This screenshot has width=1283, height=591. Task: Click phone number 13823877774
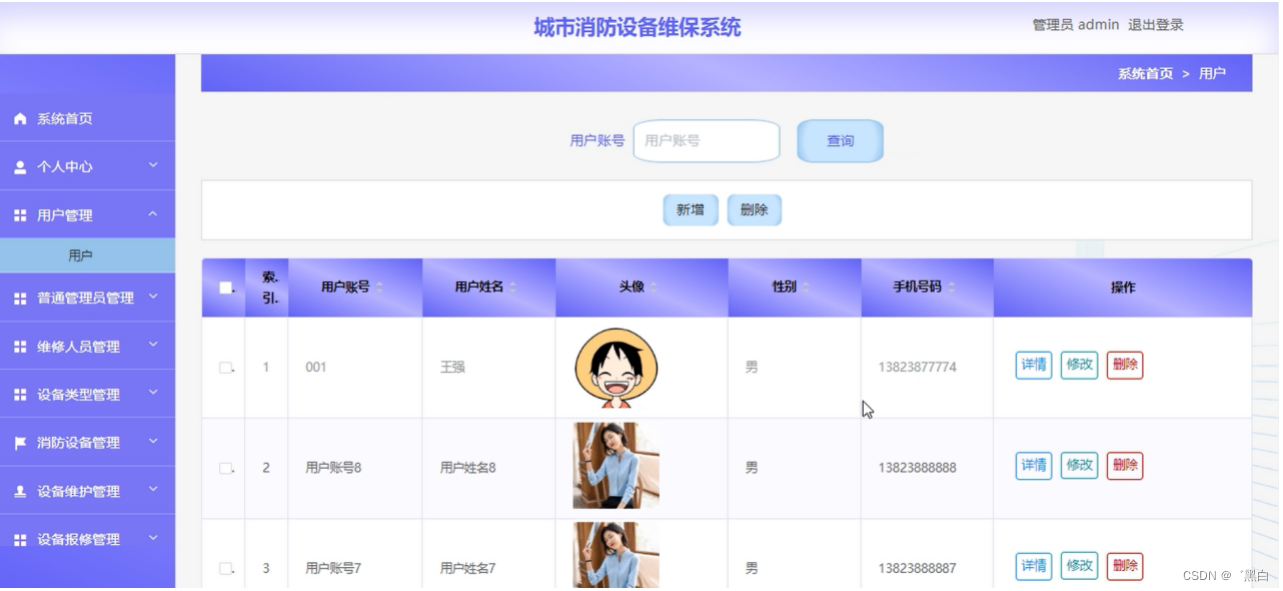(x=917, y=368)
